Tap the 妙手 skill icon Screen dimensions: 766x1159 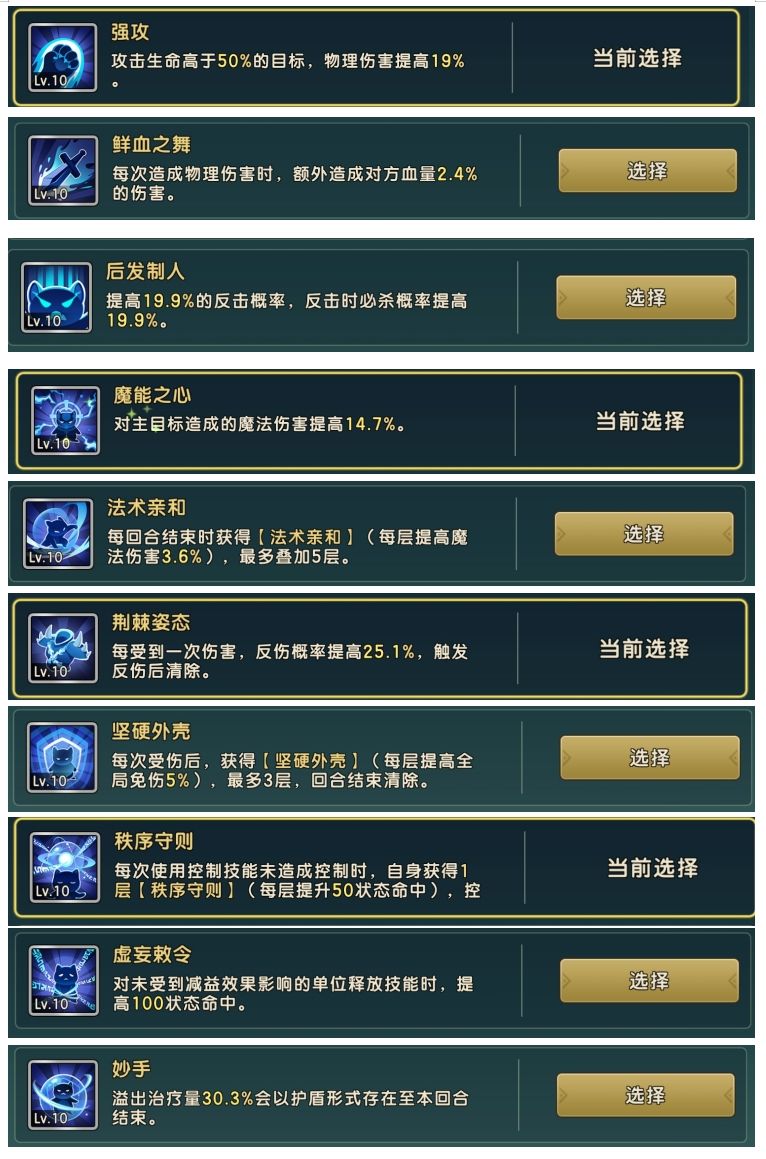pos(63,1095)
